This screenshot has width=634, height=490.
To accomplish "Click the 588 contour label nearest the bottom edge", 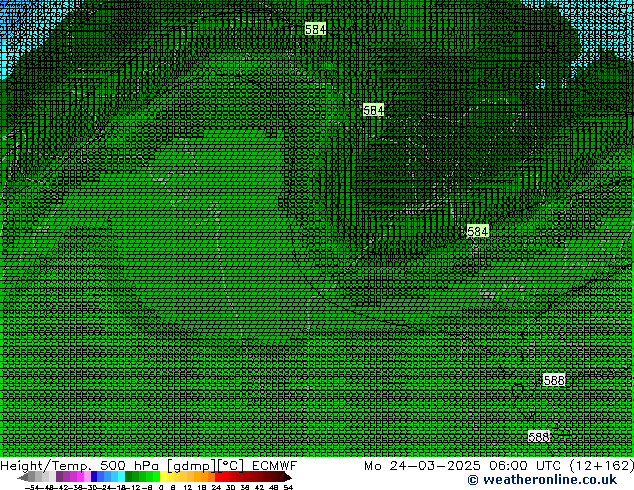I will click(x=539, y=437).
